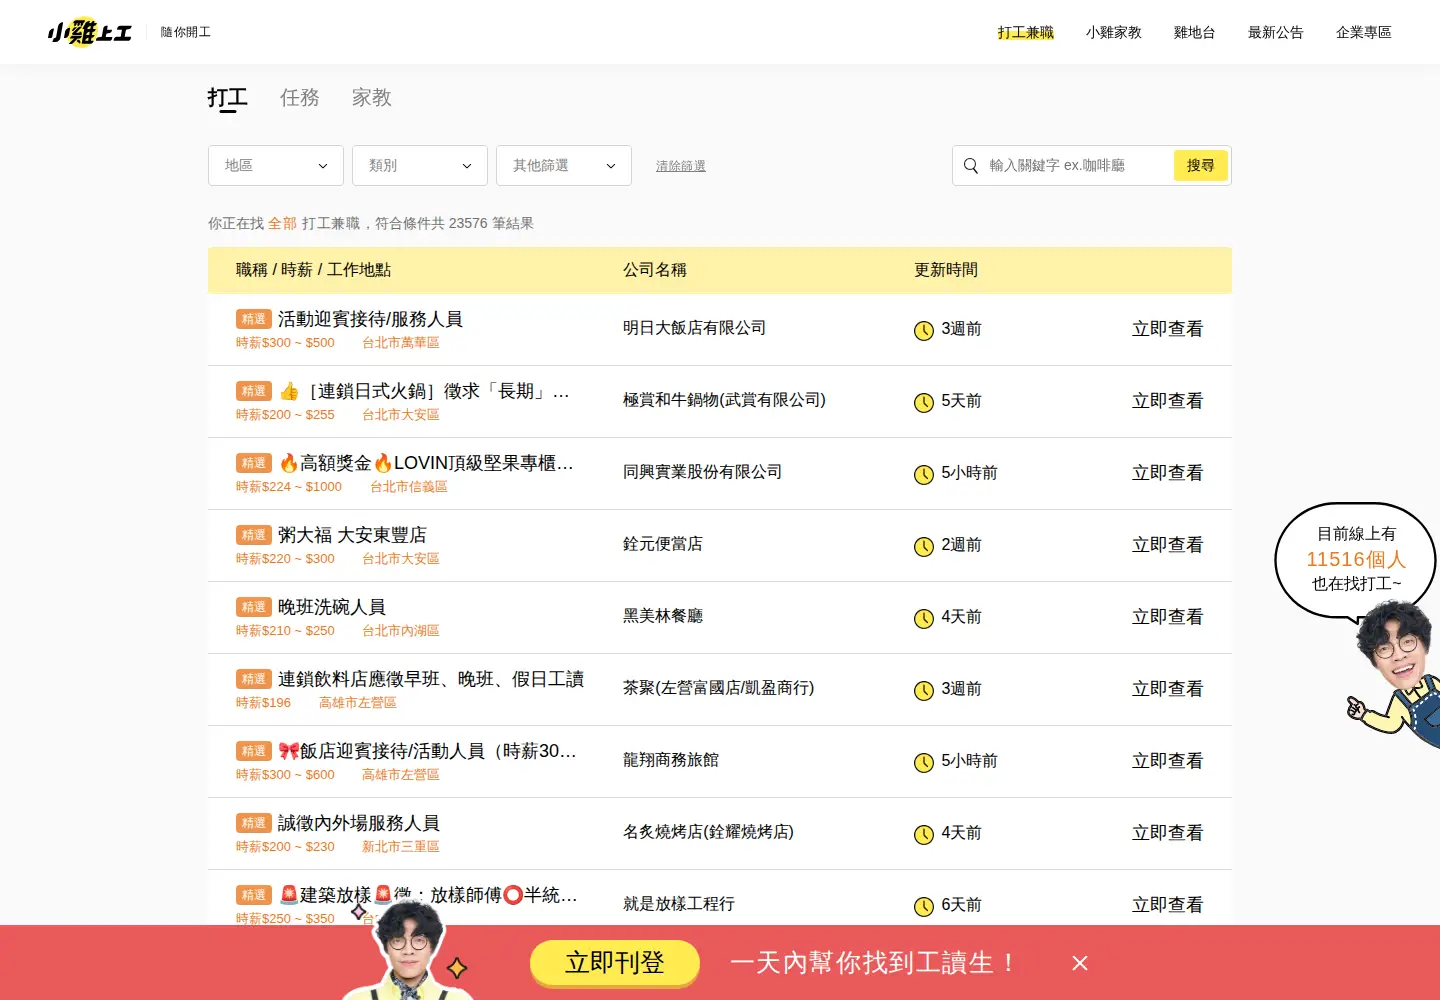Open the 粥大福 大安東豐店 job listing
1440x1000 pixels.
point(352,535)
